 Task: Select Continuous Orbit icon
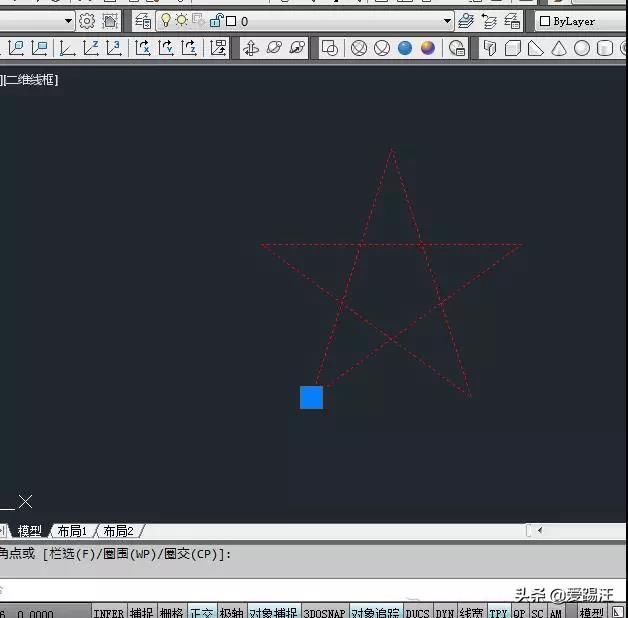tap(297, 48)
